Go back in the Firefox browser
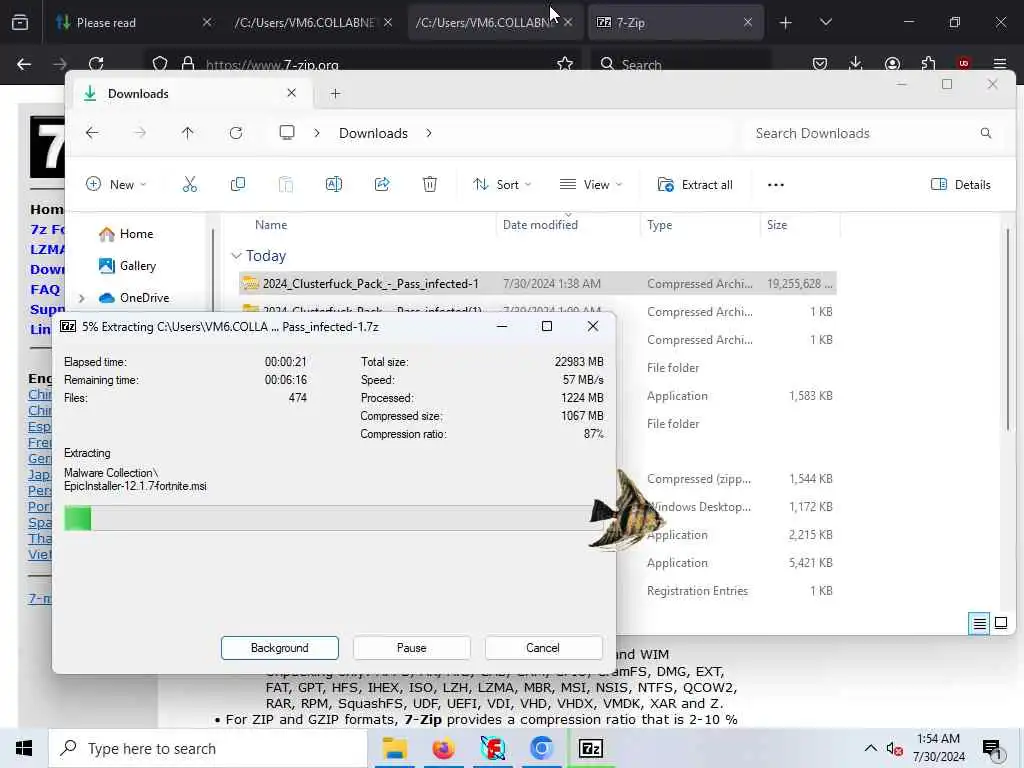This screenshot has height=768, width=1024. 24,64
